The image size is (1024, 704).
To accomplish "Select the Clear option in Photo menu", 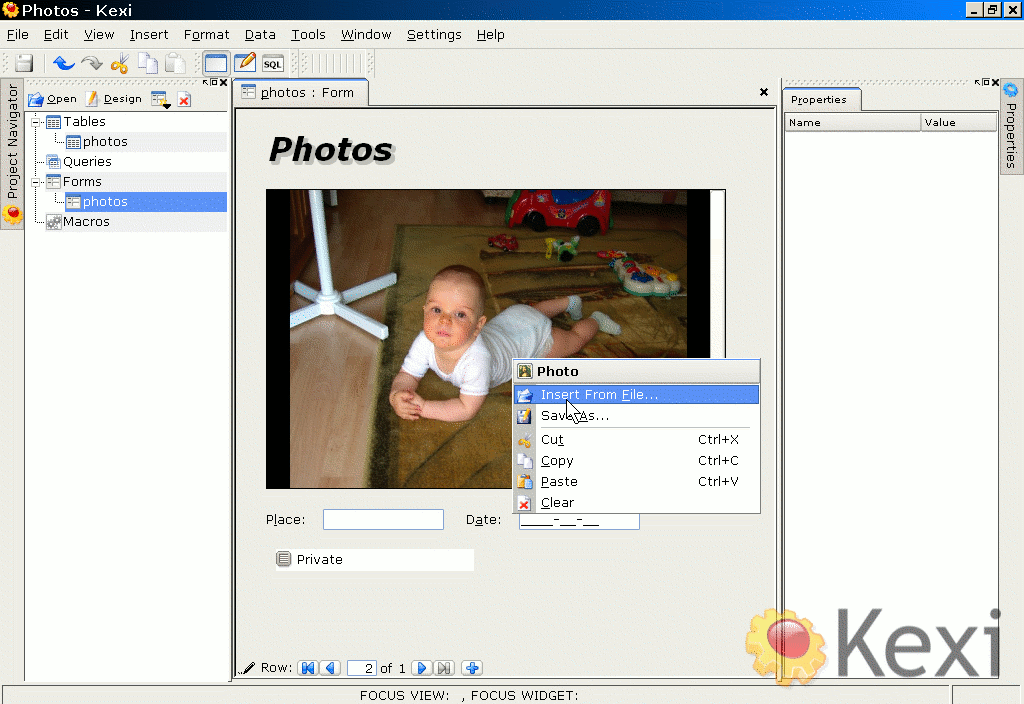I will coord(557,503).
